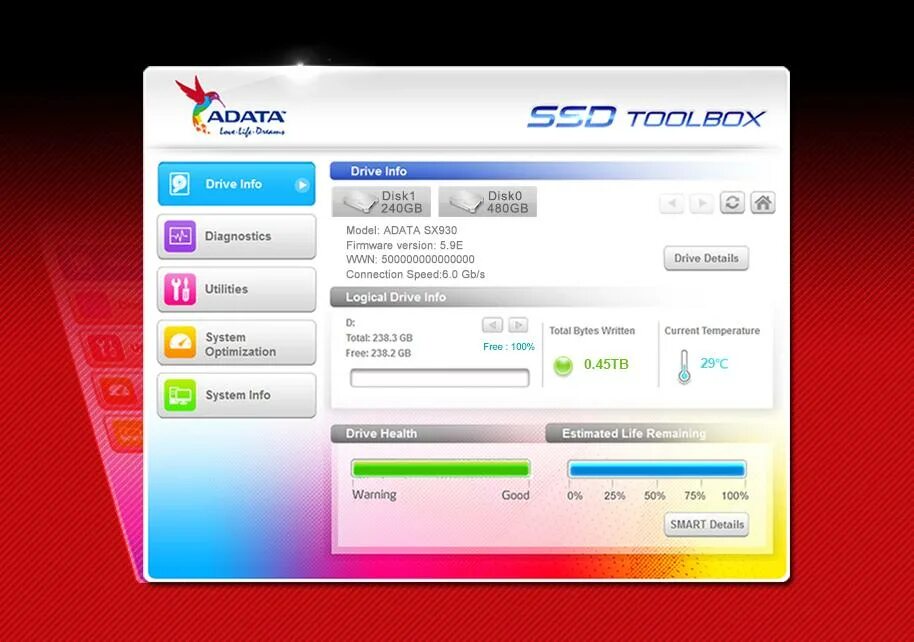Open the Utilities section

[236, 289]
